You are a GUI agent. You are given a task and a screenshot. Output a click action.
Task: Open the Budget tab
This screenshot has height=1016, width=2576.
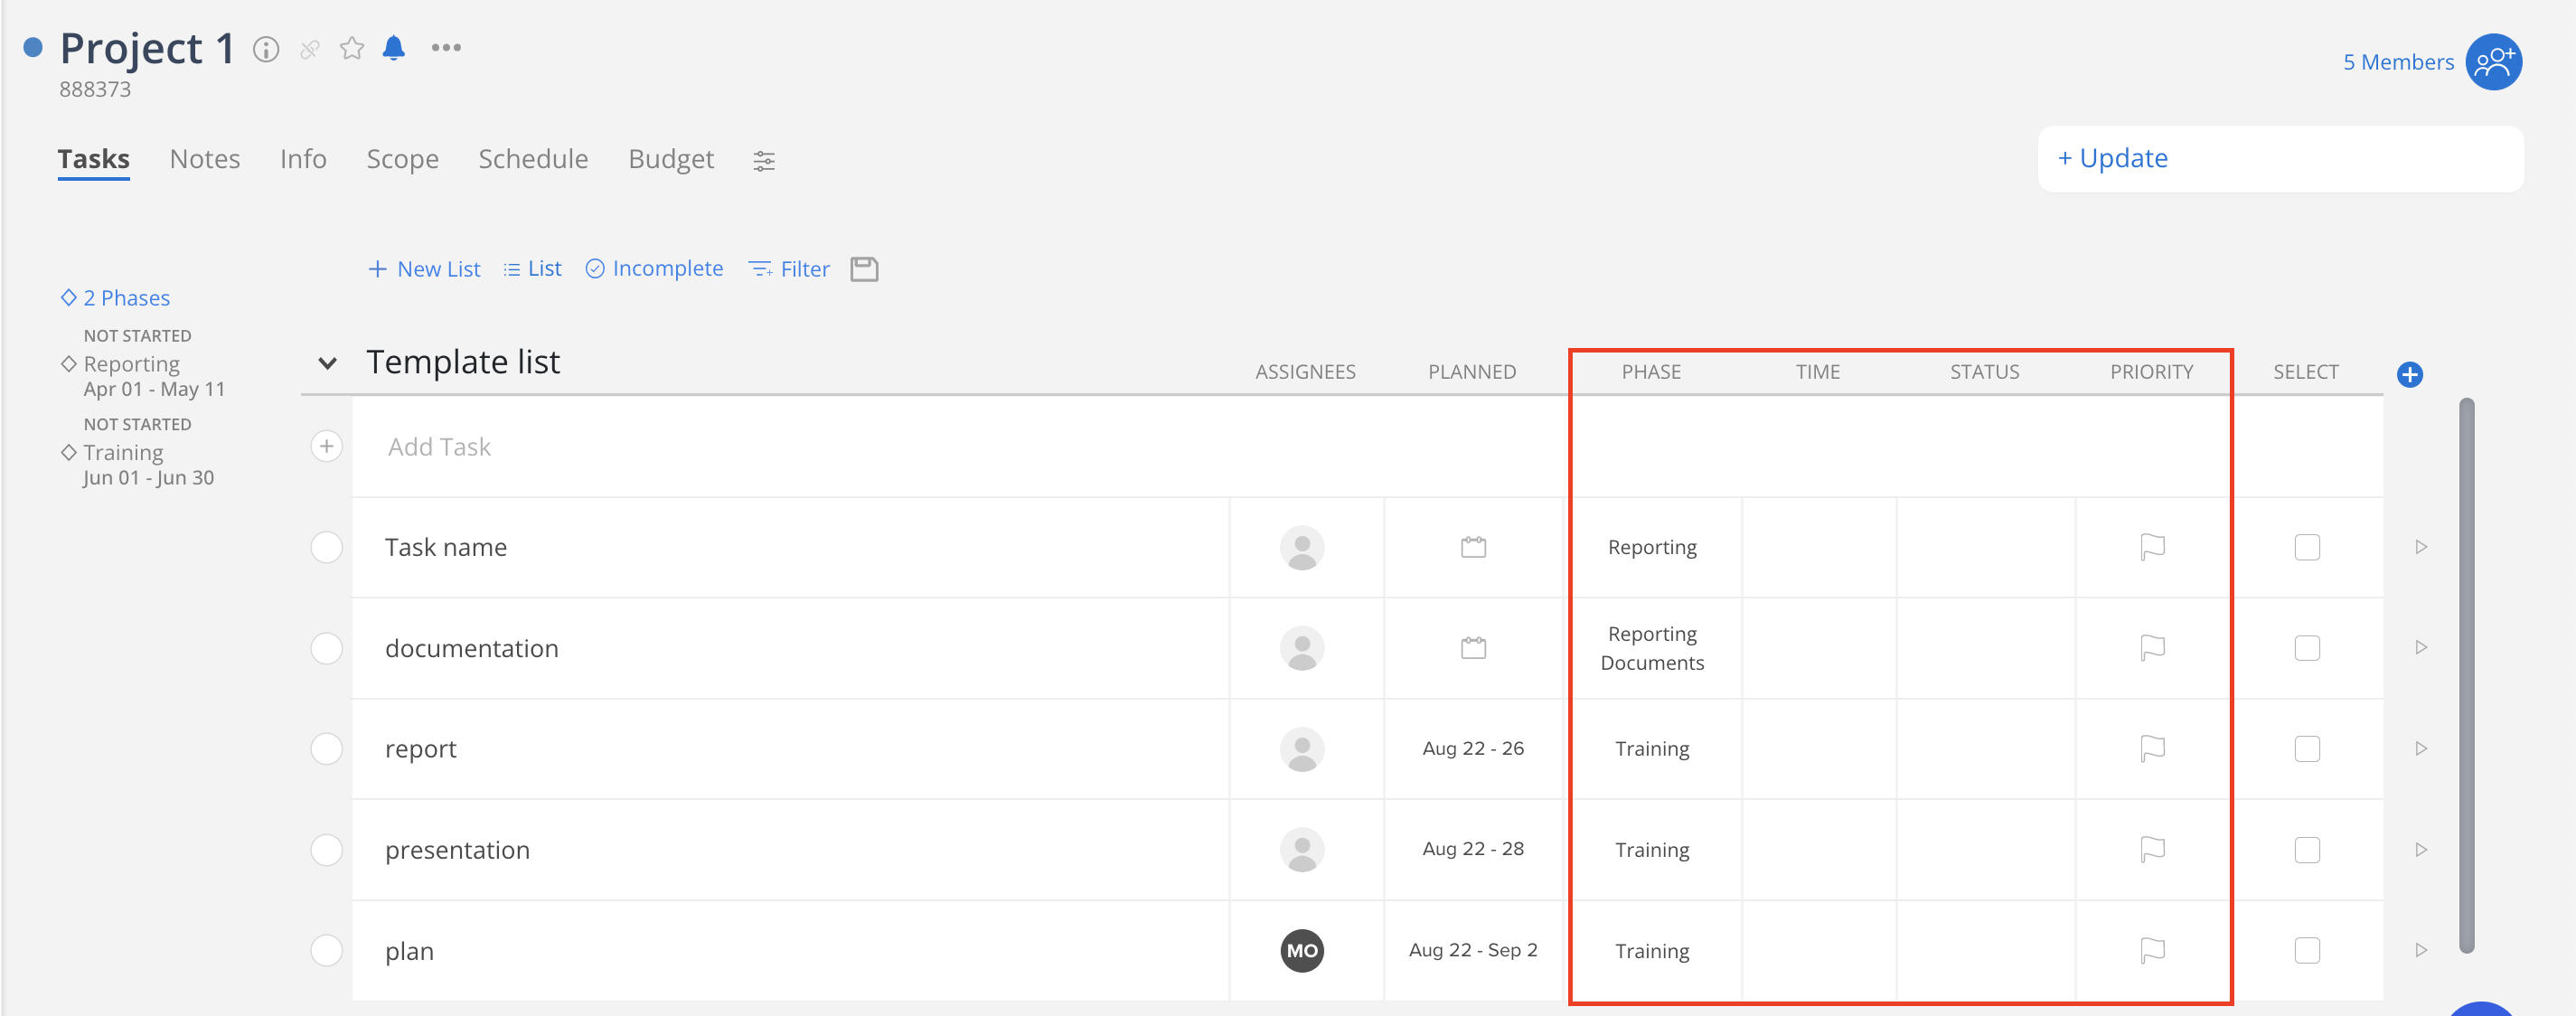click(671, 160)
